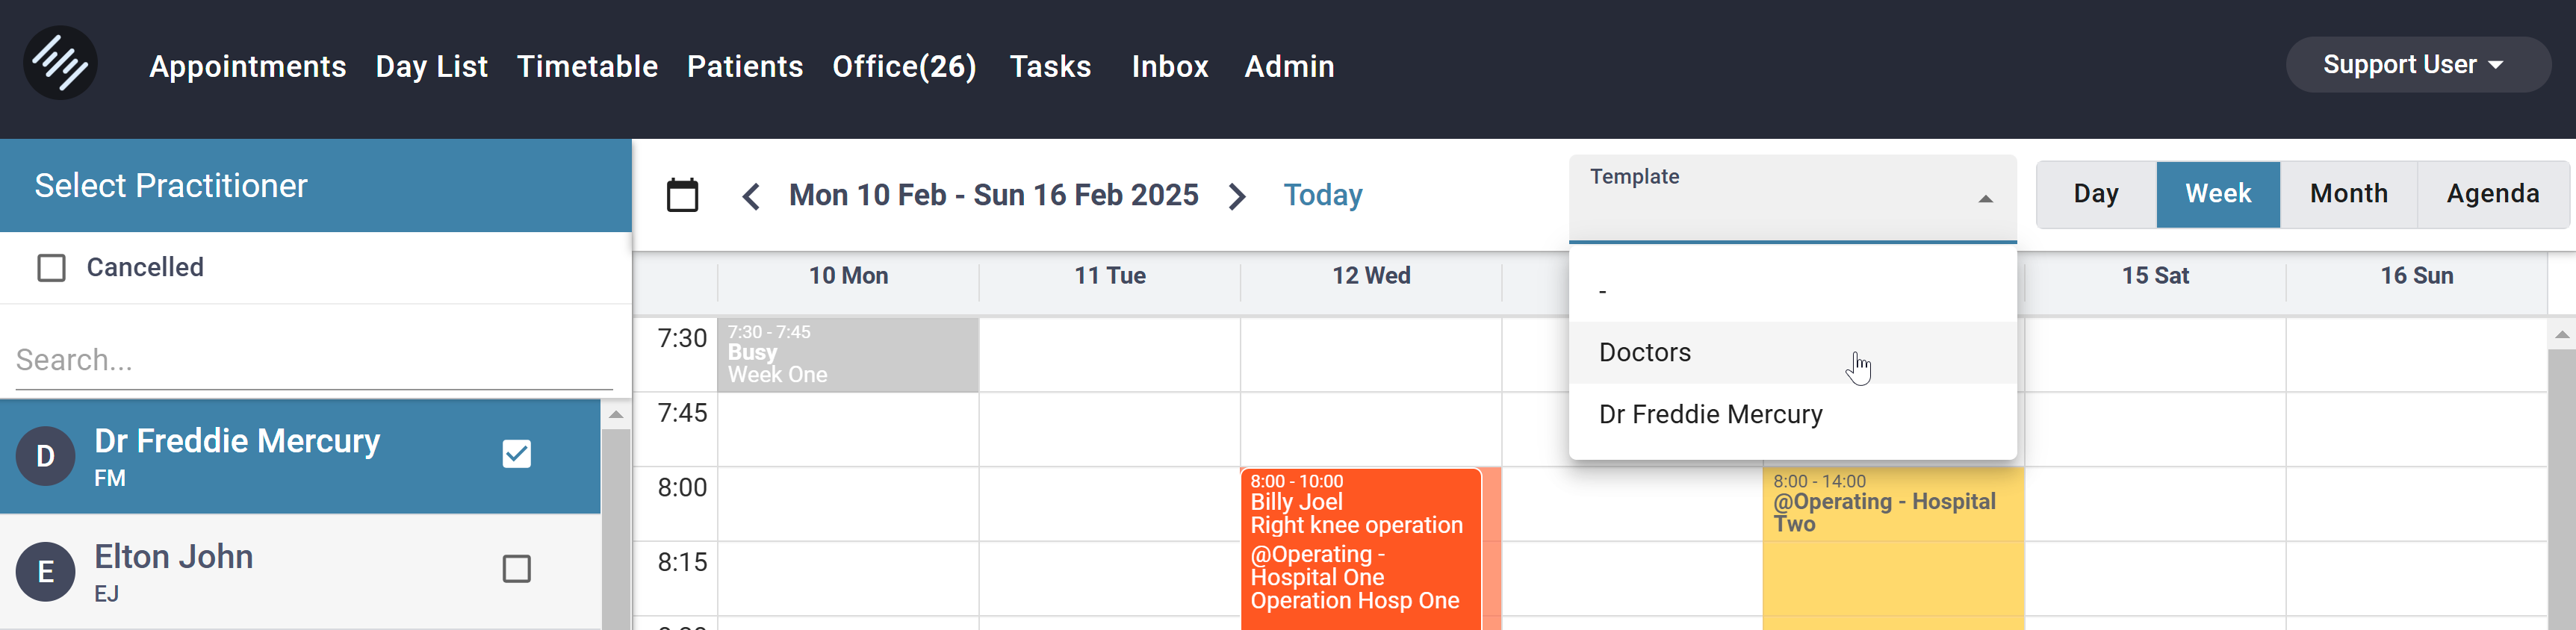Click the Support User caret icon

point(2496,65)
